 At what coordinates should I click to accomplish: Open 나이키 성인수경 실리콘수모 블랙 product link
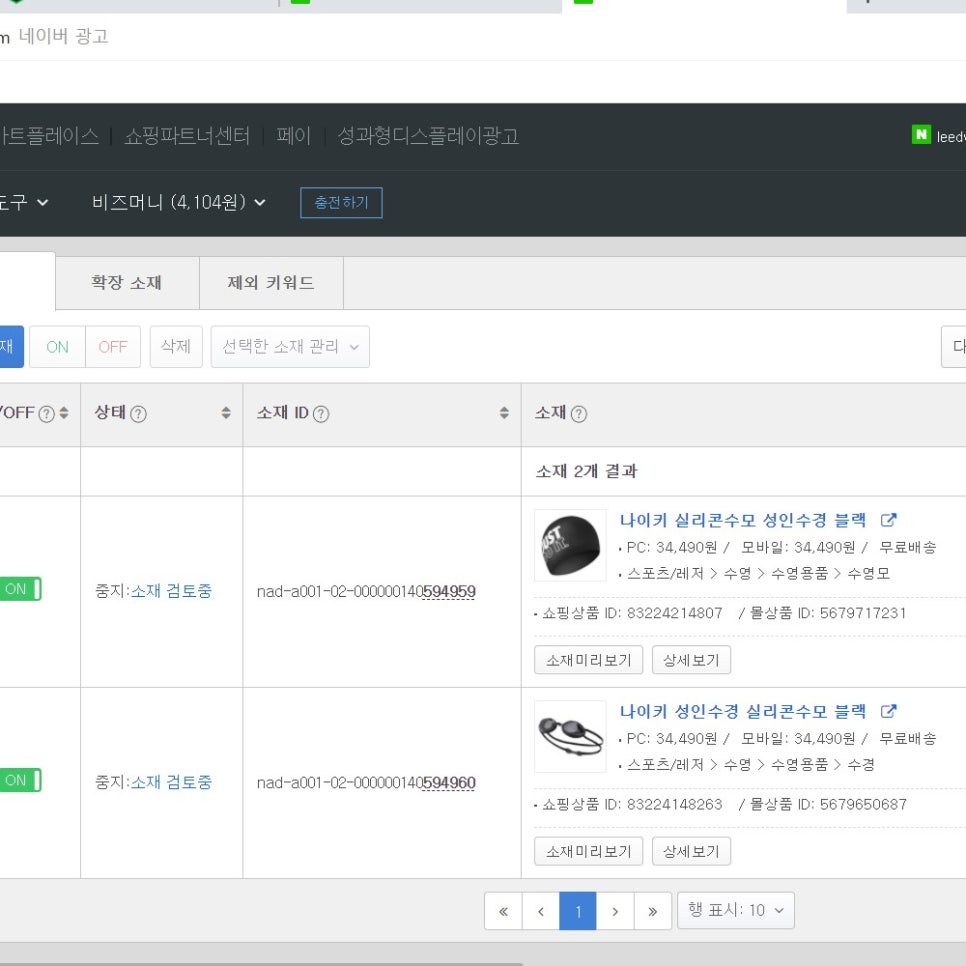pos(742,711)
